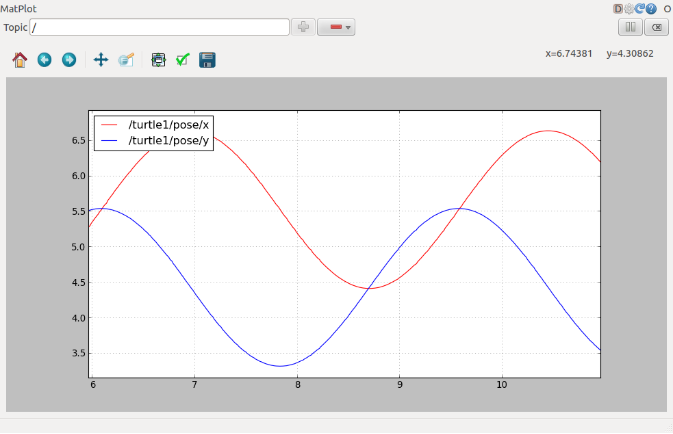Click the 10 x-axis tick label

pyautogui.click(x=502, y=385)
